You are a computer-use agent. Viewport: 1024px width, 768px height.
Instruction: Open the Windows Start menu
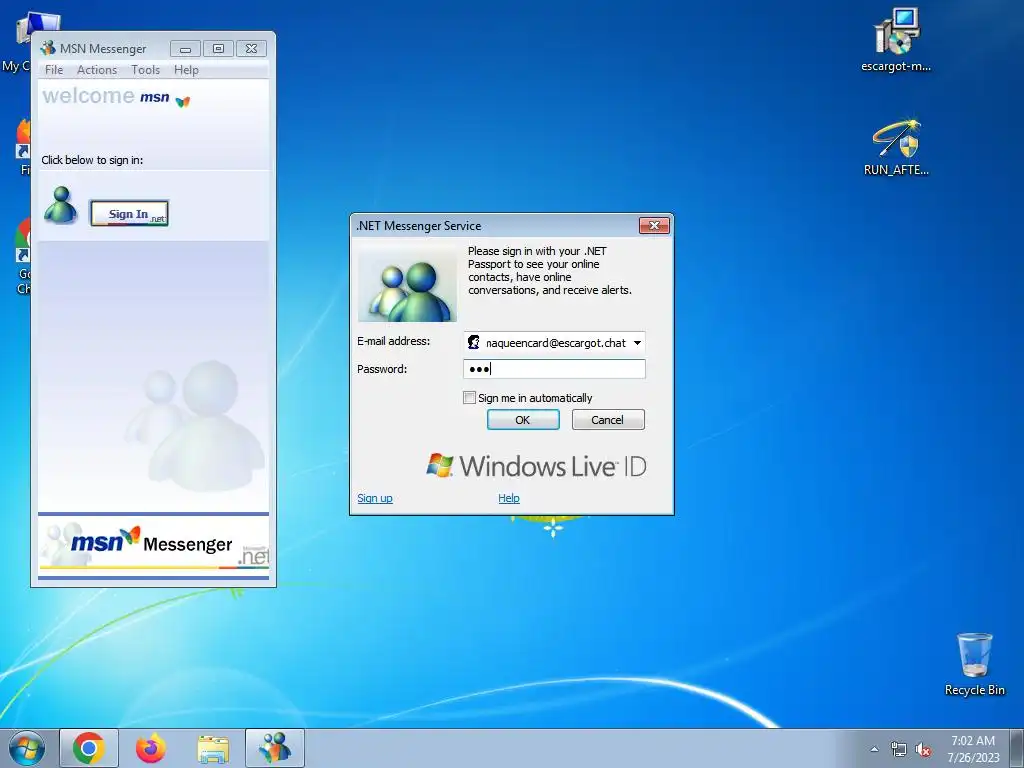point(26,748)
